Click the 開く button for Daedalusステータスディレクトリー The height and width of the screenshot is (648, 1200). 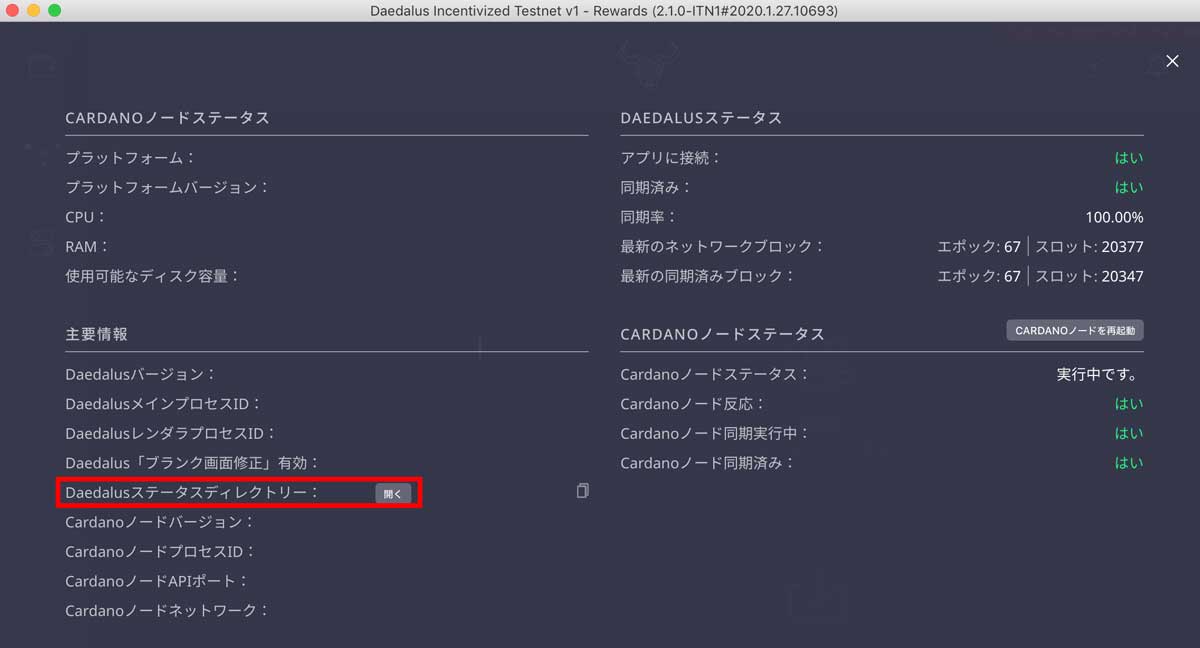[393, 493]
